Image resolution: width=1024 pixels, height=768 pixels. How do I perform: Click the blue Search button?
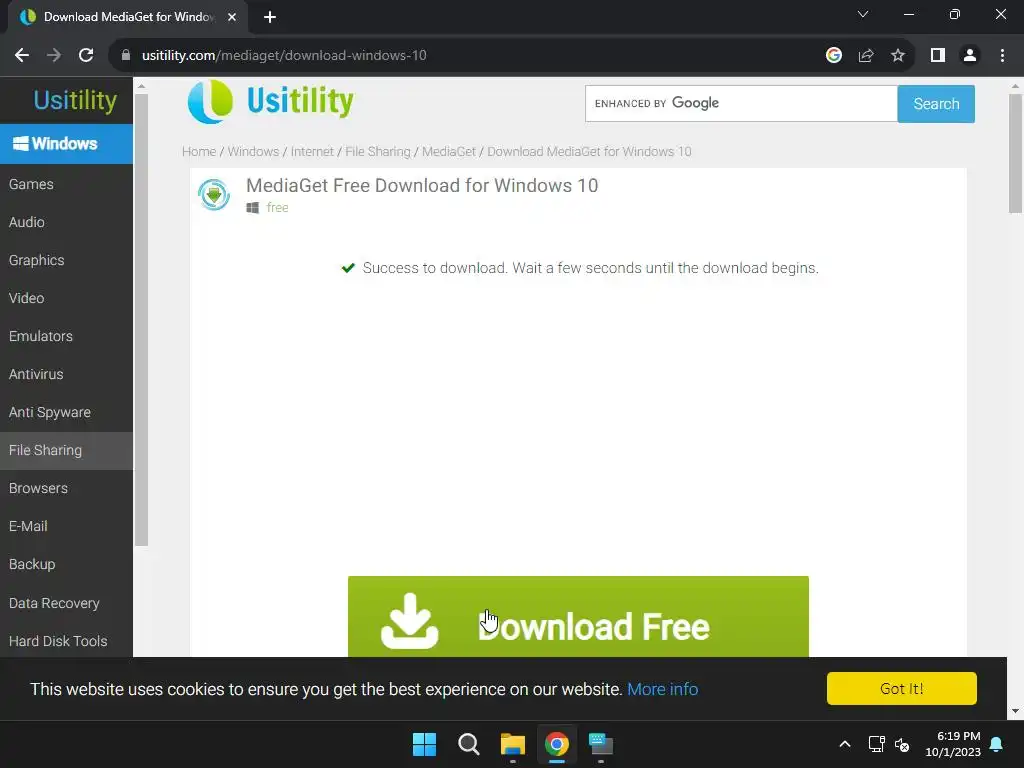[x=936, y=104]
